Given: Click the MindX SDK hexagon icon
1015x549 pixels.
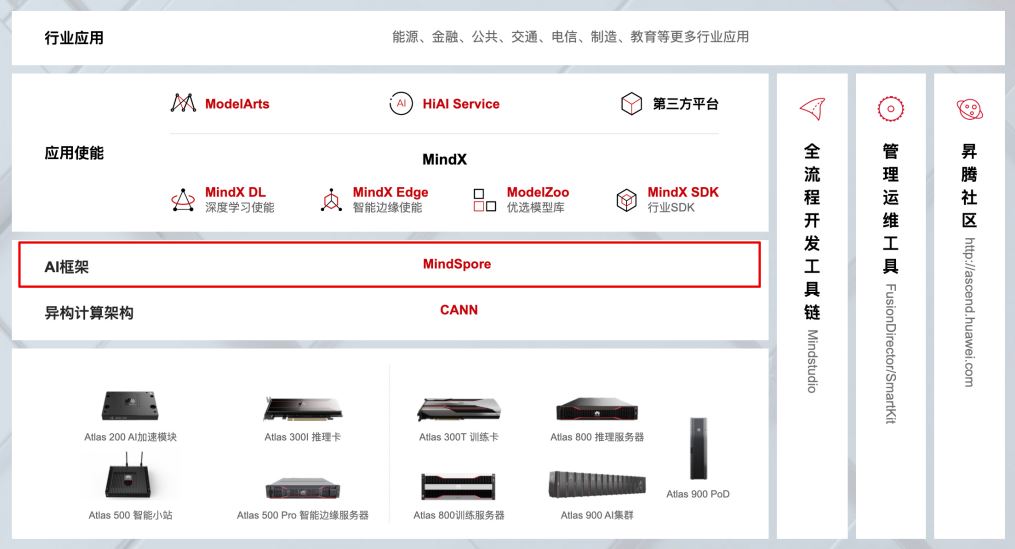Looking at the screenshot, I should point(626,200).
